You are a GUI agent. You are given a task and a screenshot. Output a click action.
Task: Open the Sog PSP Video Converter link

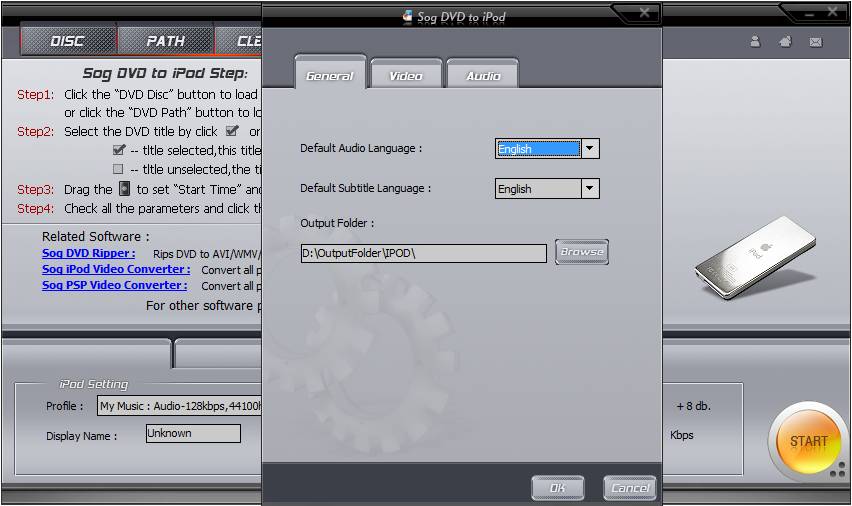click(x=115, y=285)
